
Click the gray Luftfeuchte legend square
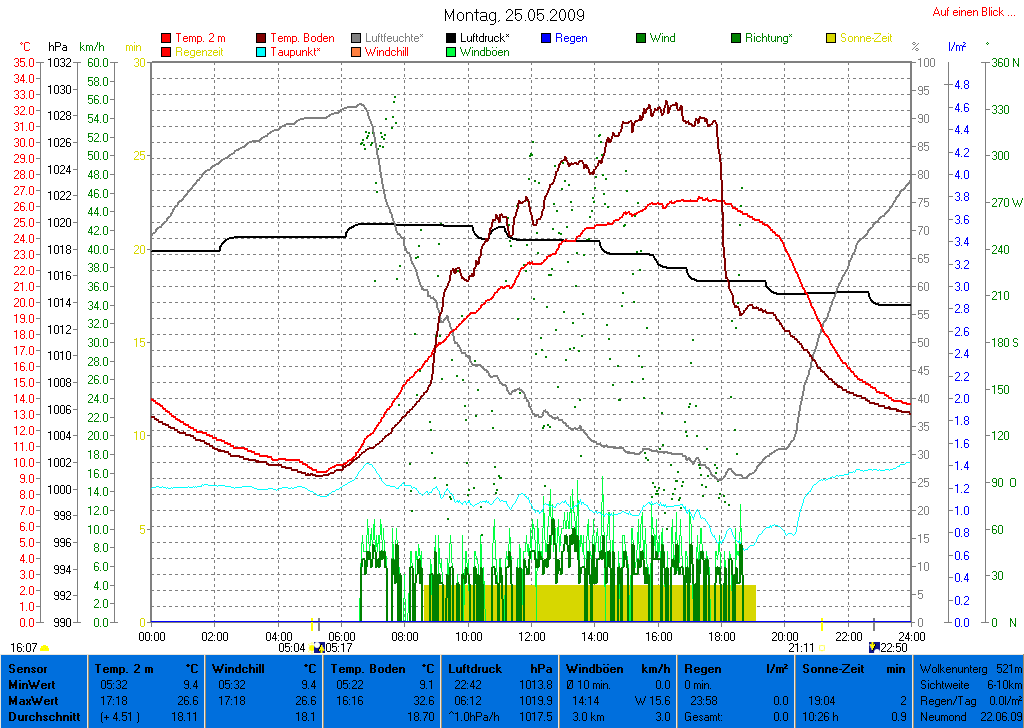coord(357,39)
